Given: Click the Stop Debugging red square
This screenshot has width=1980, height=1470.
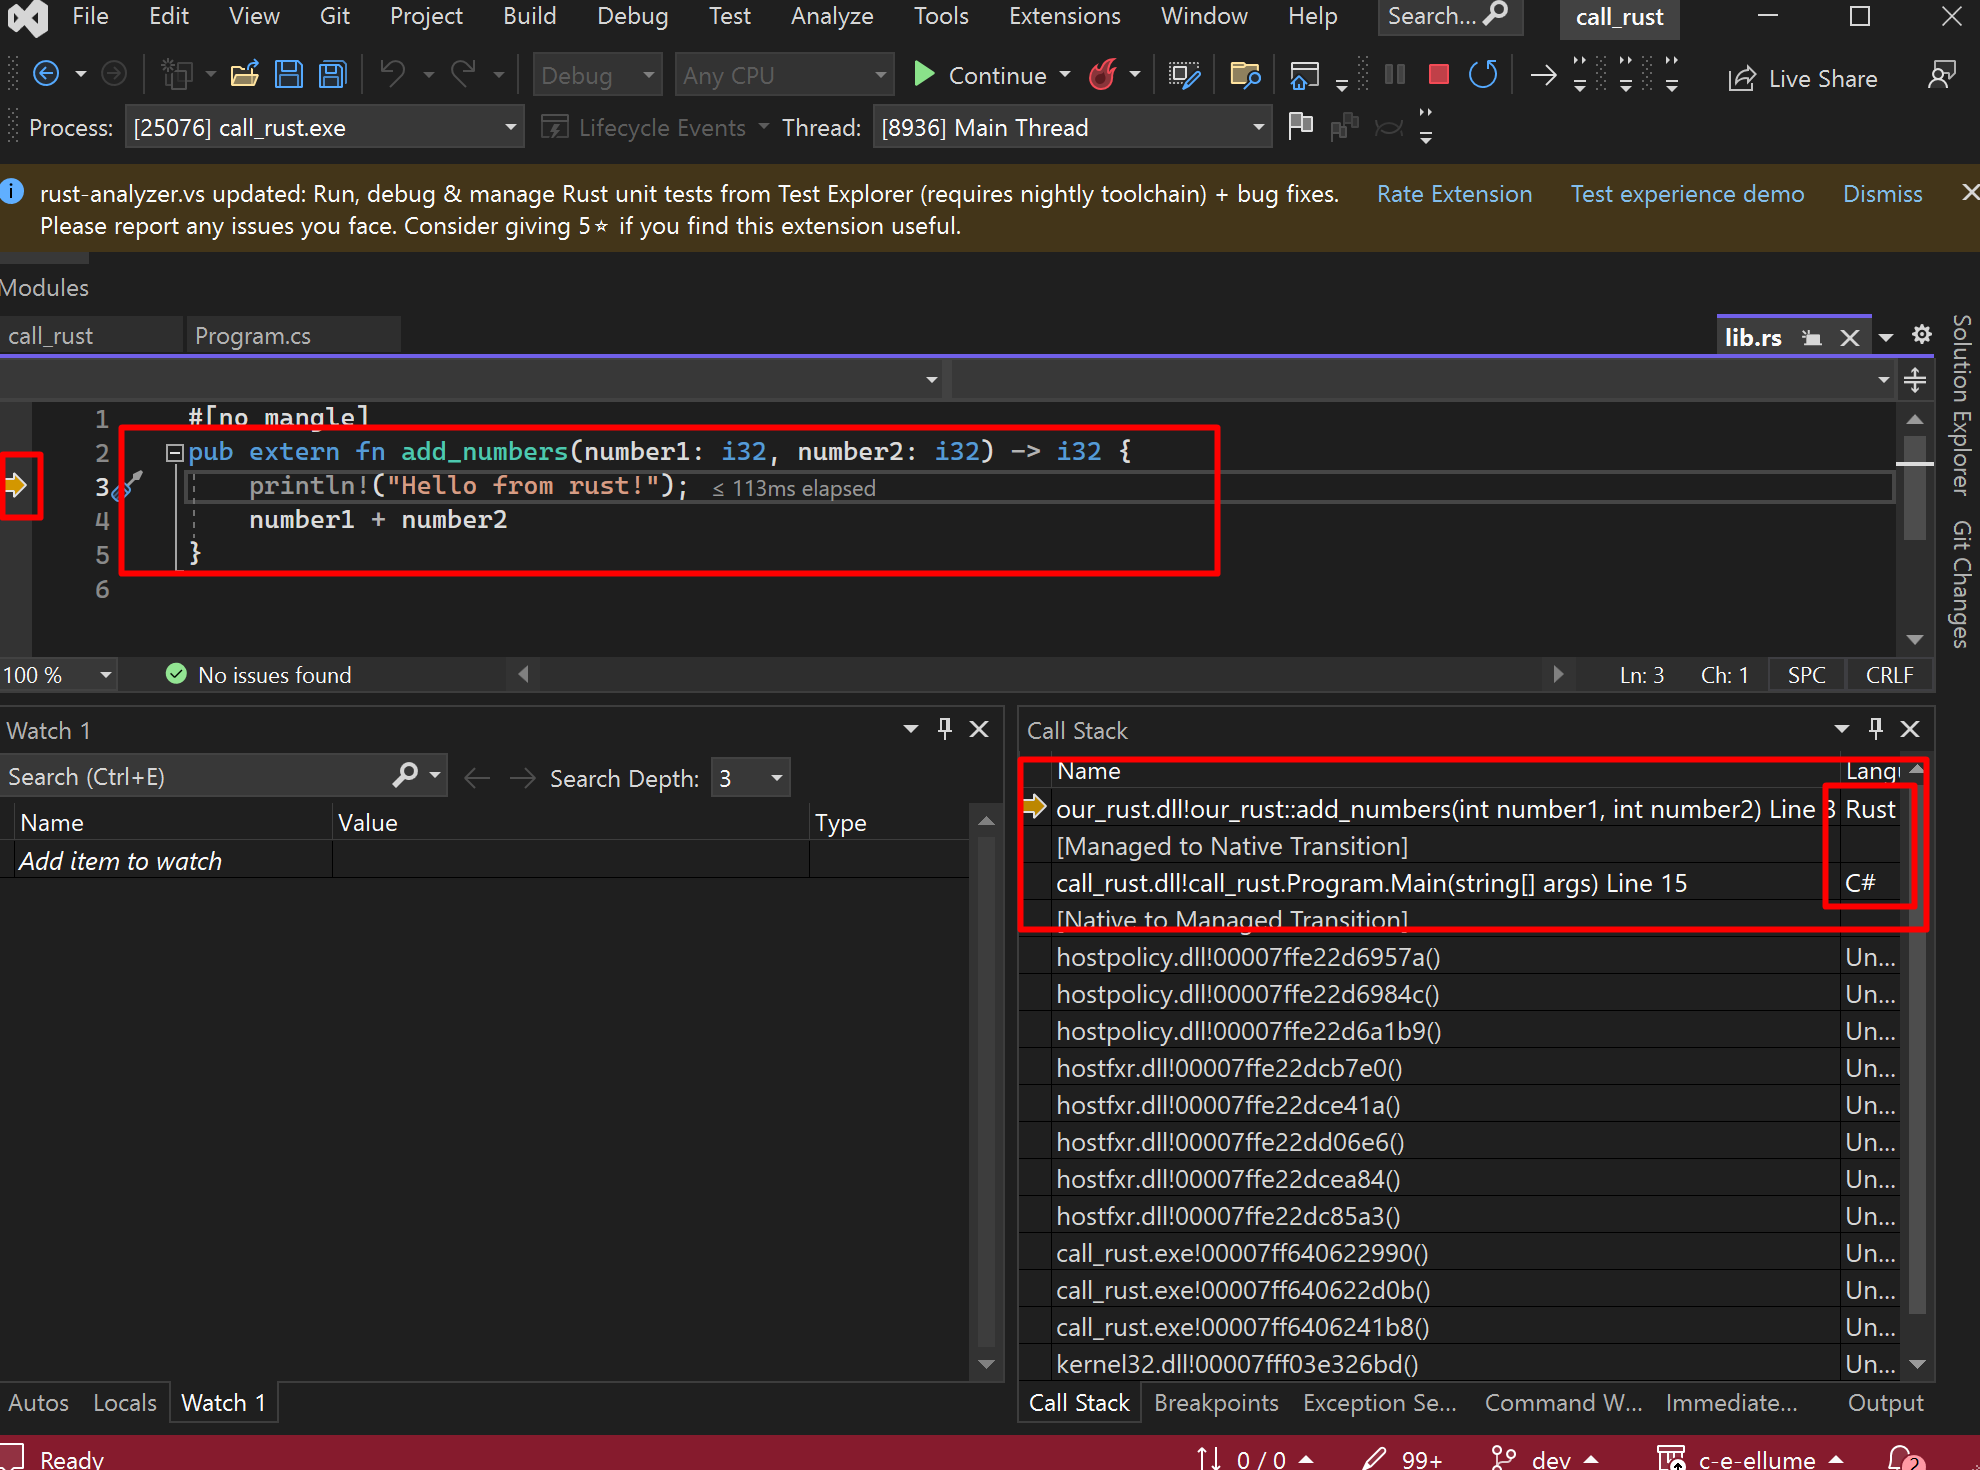Looking at the screenshot, I should coord(1438,75).
